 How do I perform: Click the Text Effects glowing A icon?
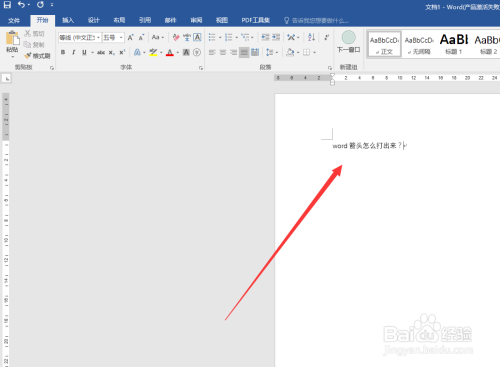(x=137, y=52)
